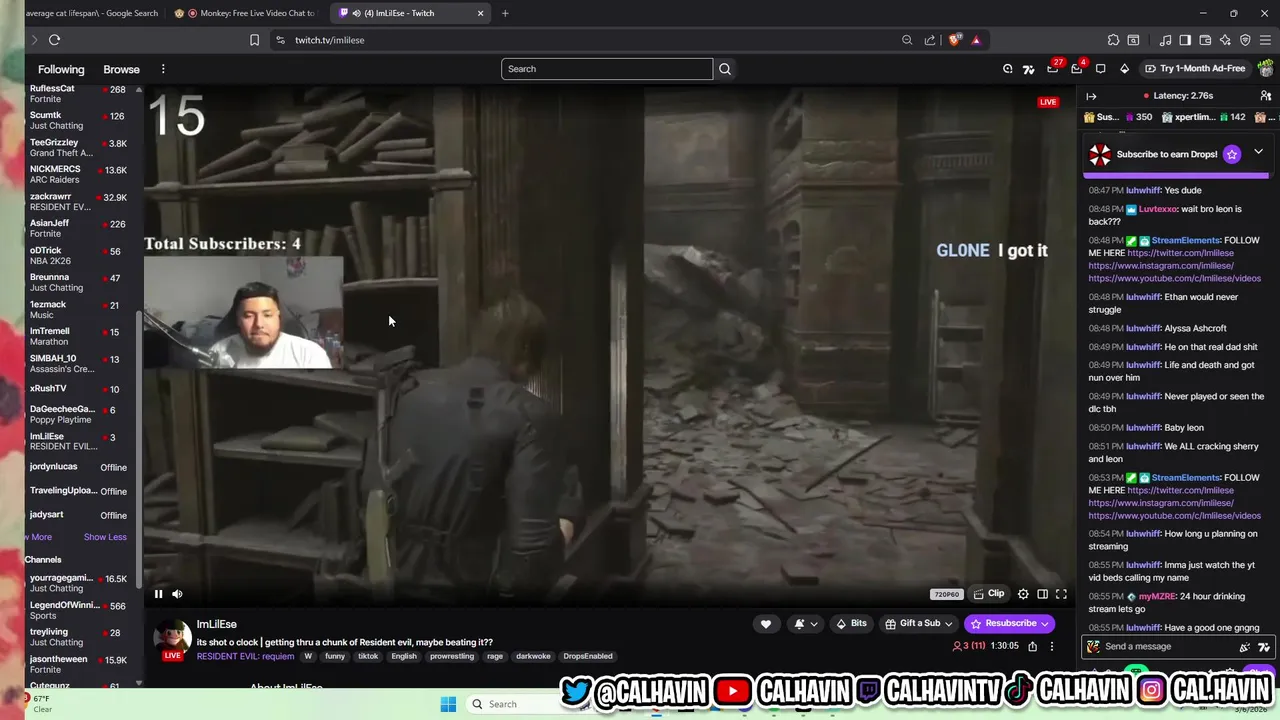This screenshot has width=1280, height=720.
Task: Open a new browser tab
Action: (x=505, y=13)
